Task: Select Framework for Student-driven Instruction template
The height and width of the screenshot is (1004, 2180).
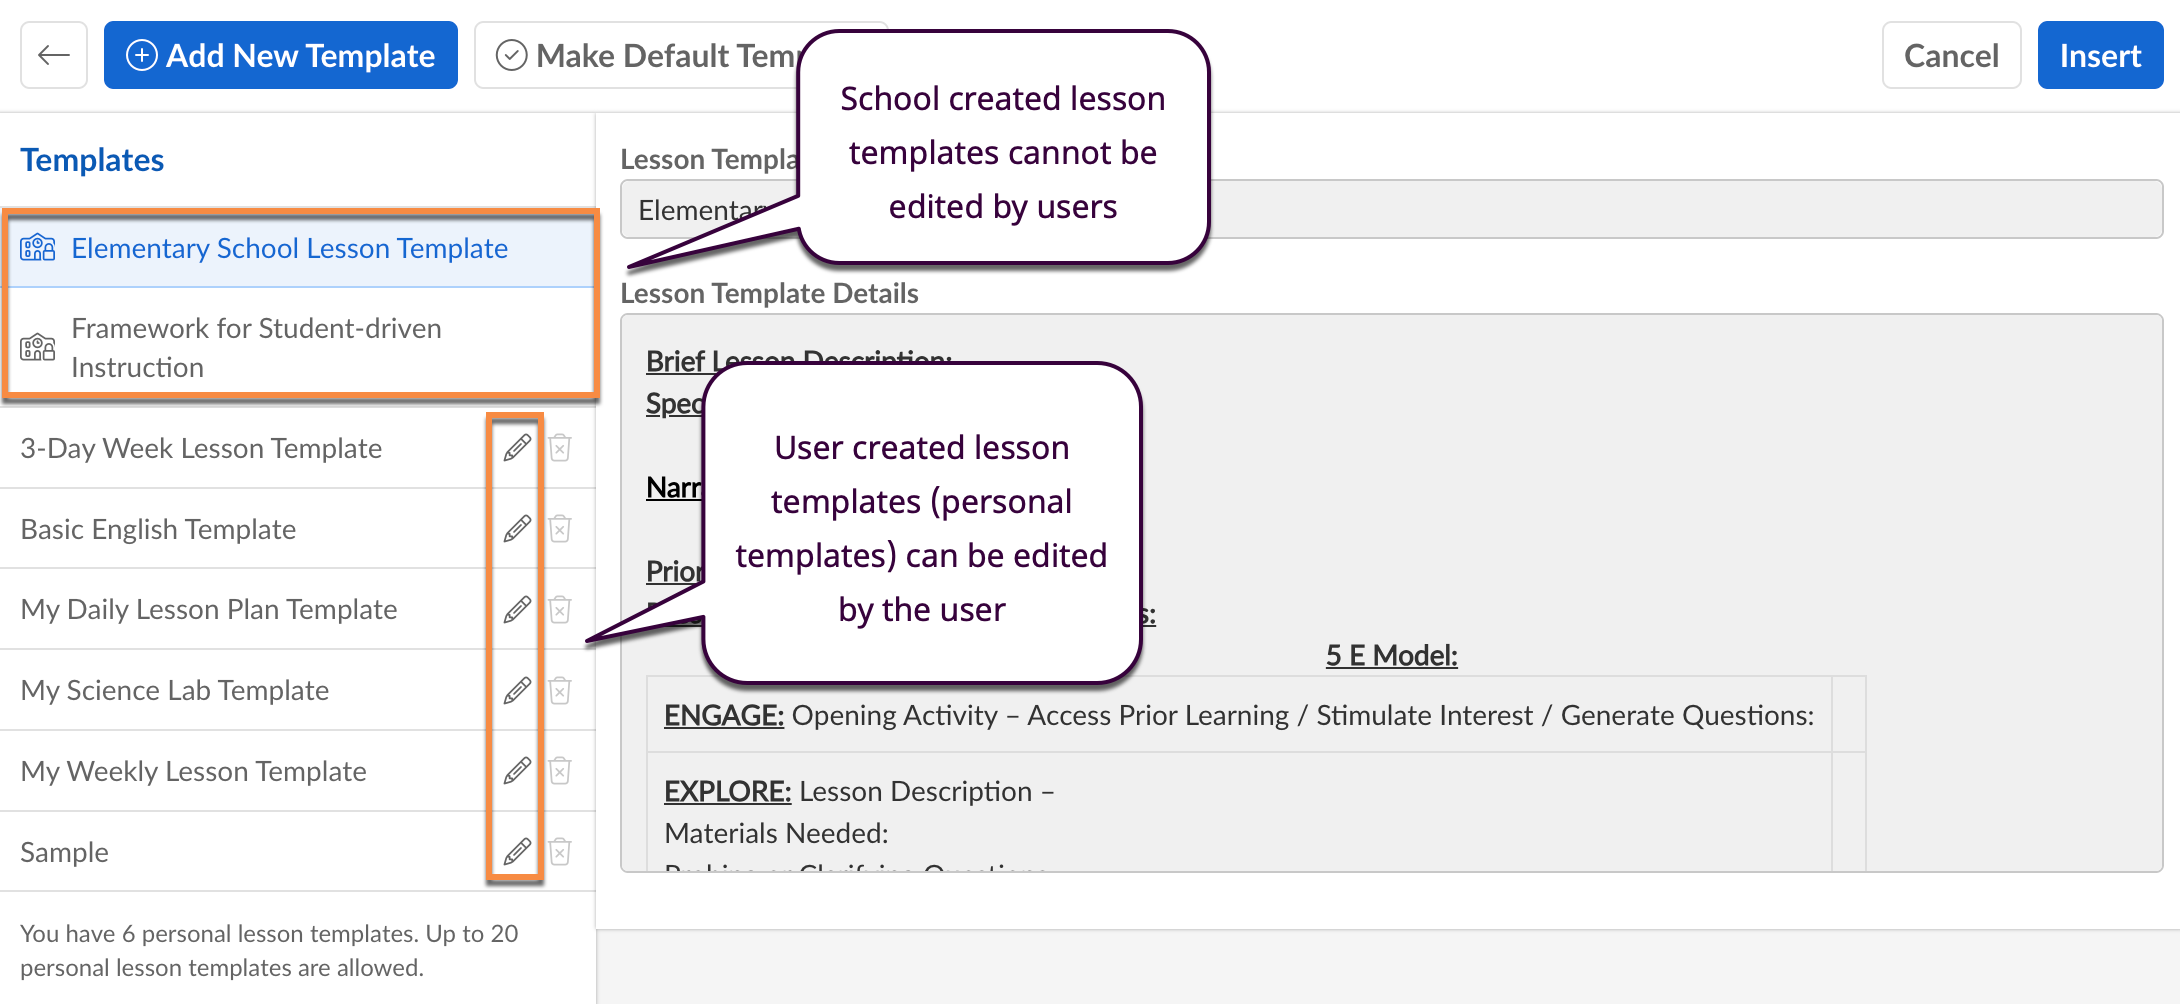Action: pos(256,347)
